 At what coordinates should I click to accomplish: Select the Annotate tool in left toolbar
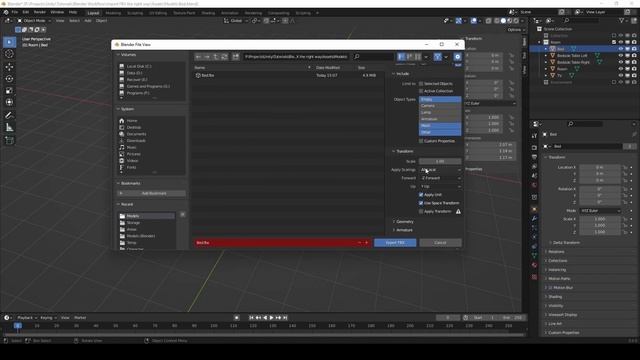pos(9,116)
